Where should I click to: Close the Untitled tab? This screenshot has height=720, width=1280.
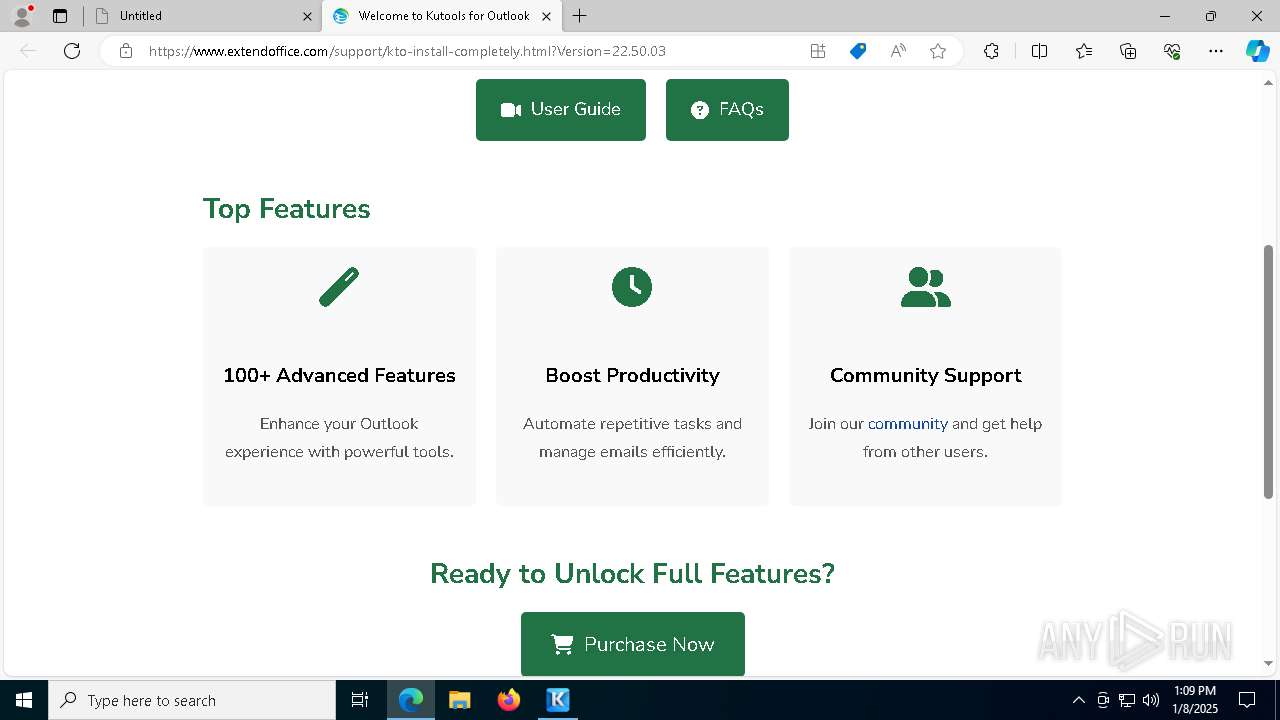tap(307, 16)
